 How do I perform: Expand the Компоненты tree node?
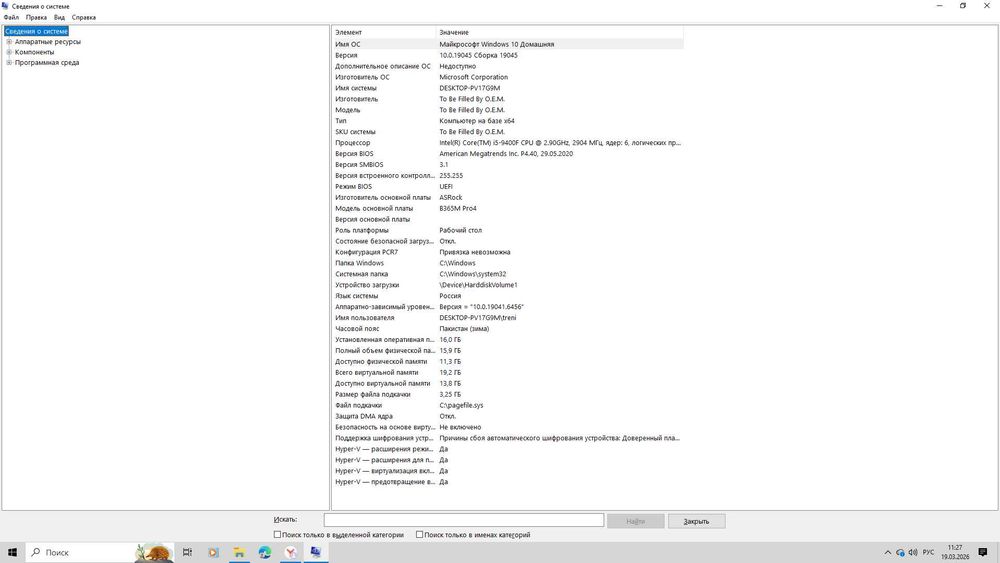pyautogui.click(x=9, y=52)
